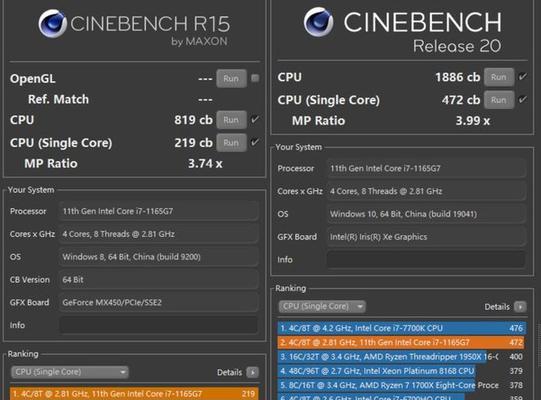Select R20 Processor field i7-1165G7
This screenshot has width=541, height=400.
point(426,168)
